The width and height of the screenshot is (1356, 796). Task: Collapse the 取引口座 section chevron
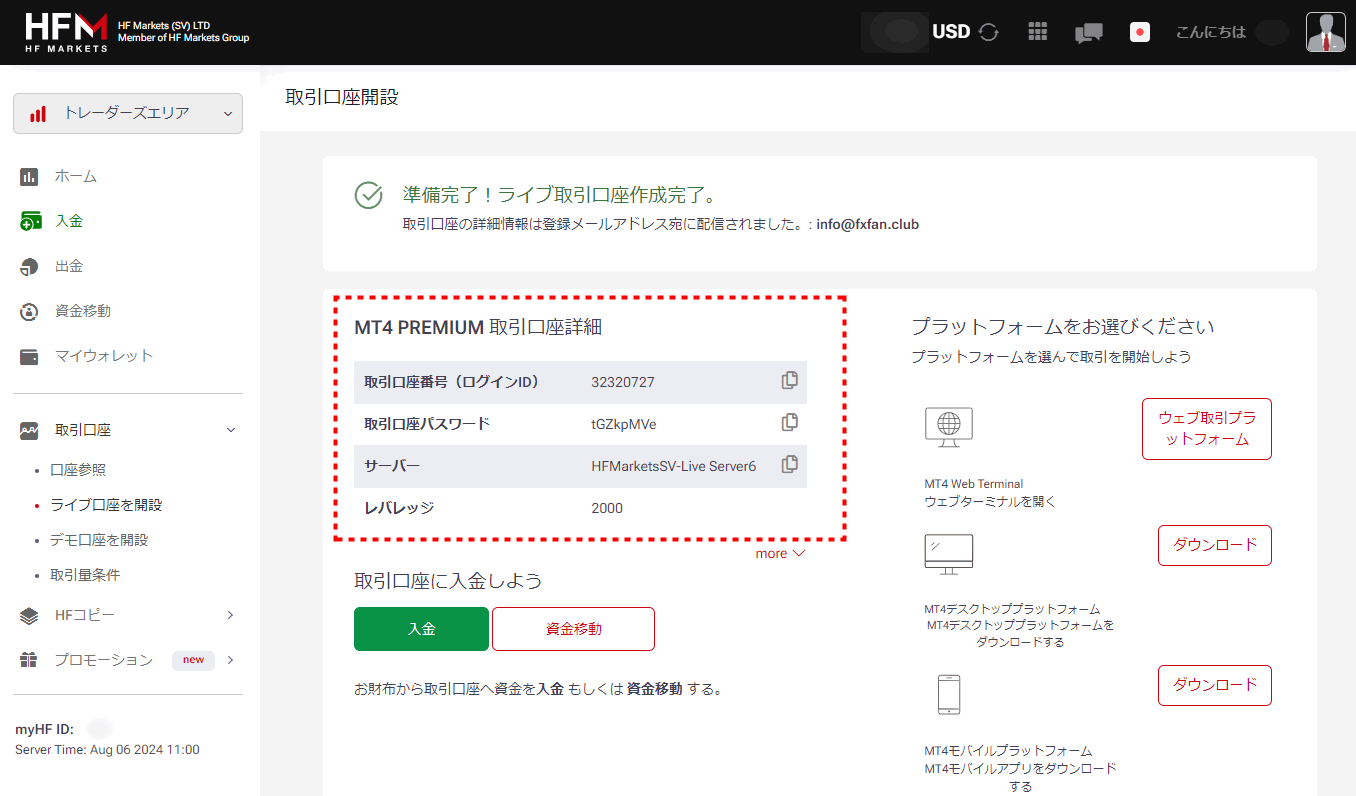231,430
